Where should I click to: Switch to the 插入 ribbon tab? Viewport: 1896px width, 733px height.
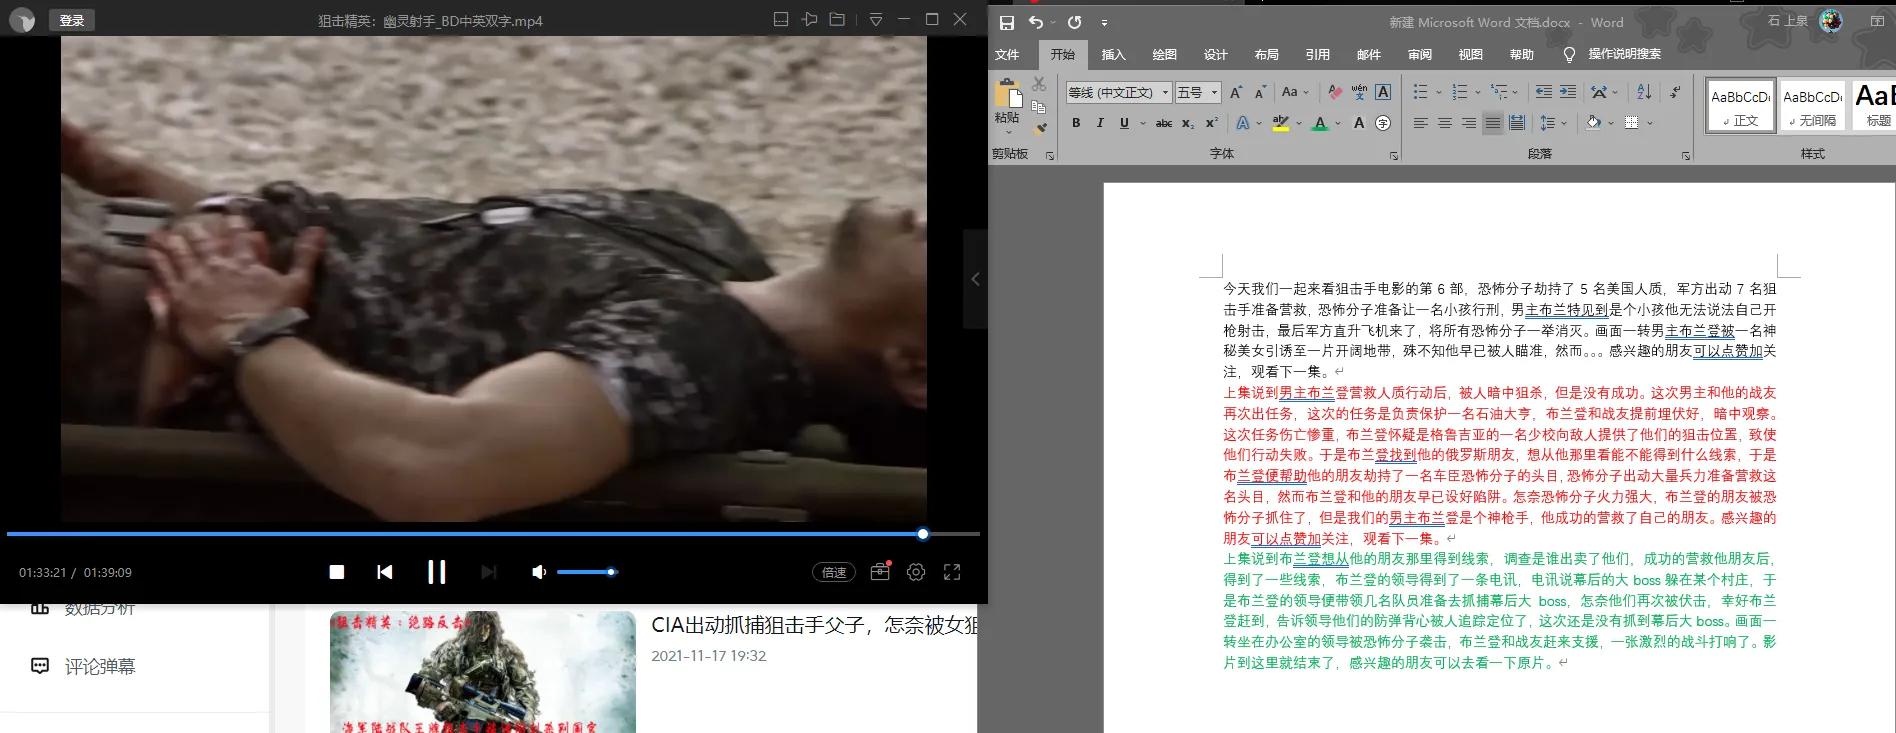[x=1113, y=54]
